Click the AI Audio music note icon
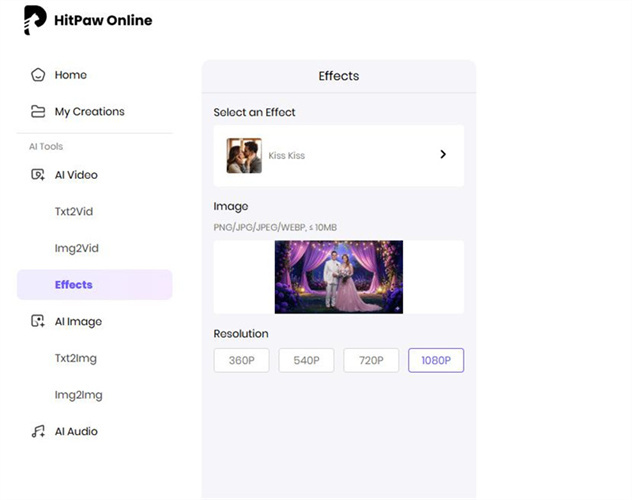This screenshot has height=500, width=632. 38,432
